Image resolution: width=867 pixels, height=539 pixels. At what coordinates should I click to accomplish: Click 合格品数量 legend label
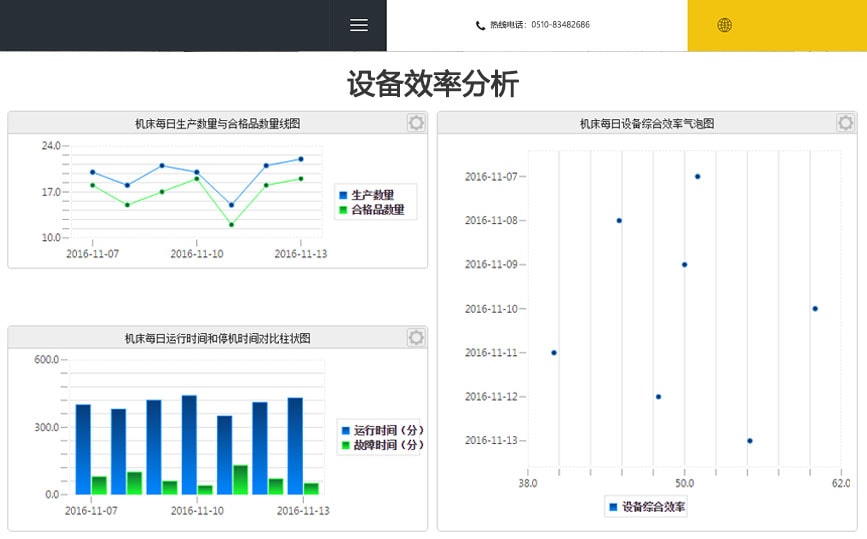coord(378,210)
